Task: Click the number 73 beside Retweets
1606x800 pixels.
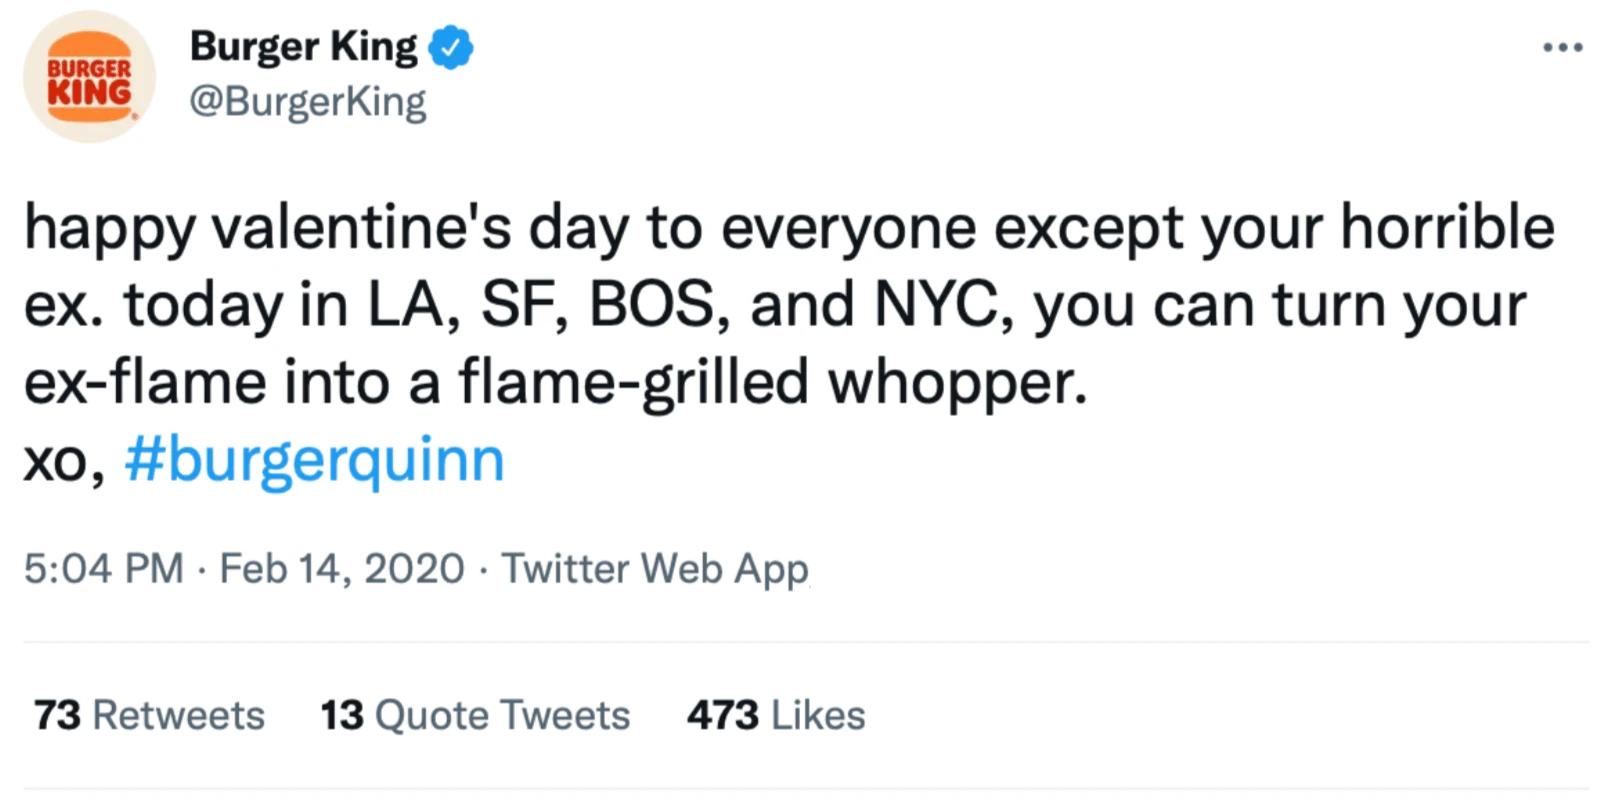Action: click(57, 716)
